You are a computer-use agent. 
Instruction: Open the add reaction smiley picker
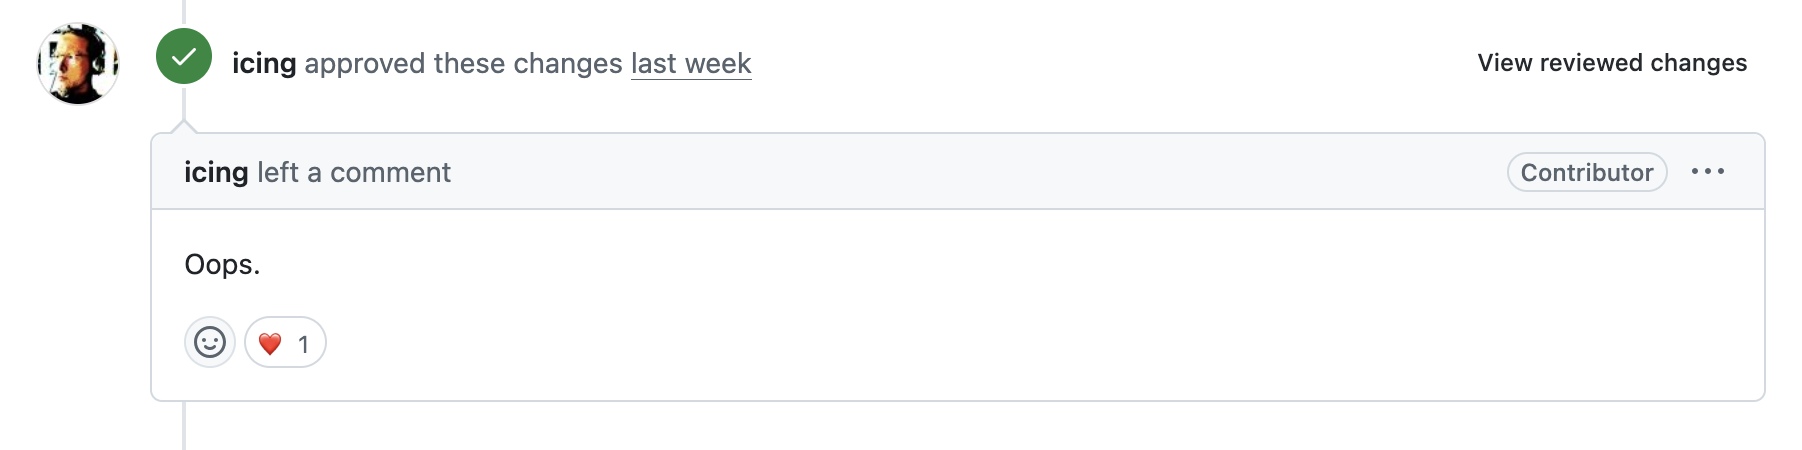210,343
